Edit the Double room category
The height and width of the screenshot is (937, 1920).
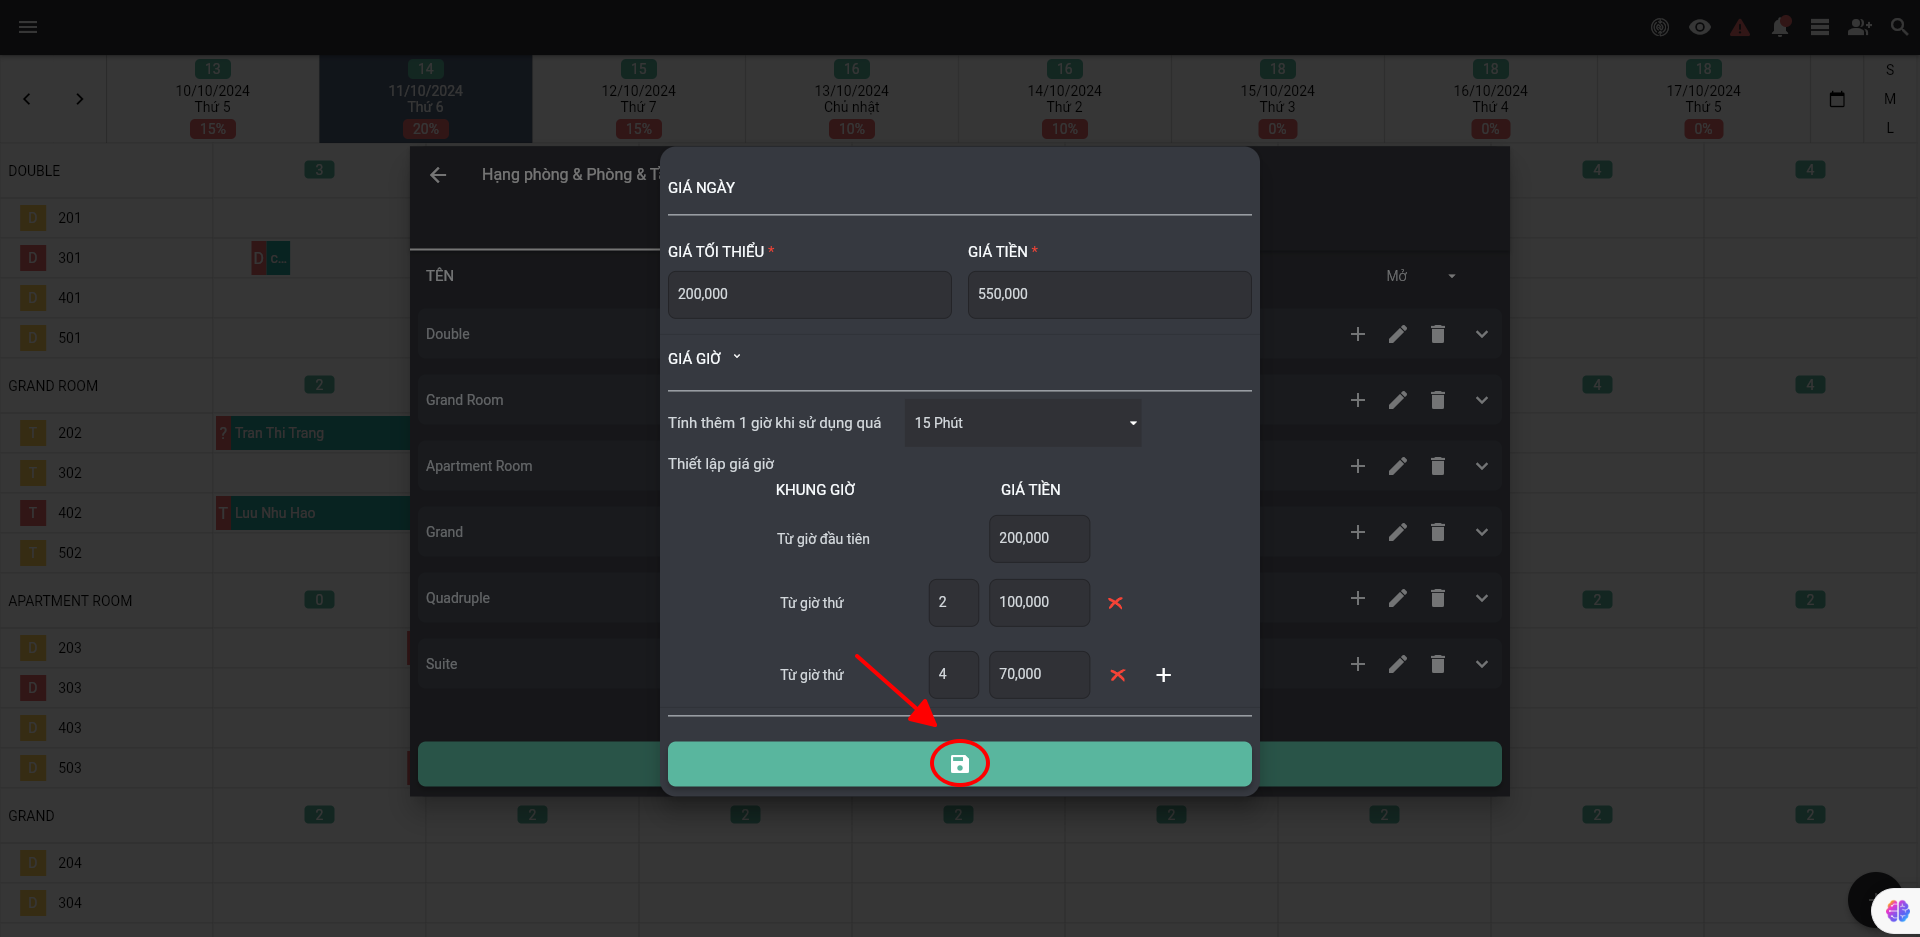1398,334
